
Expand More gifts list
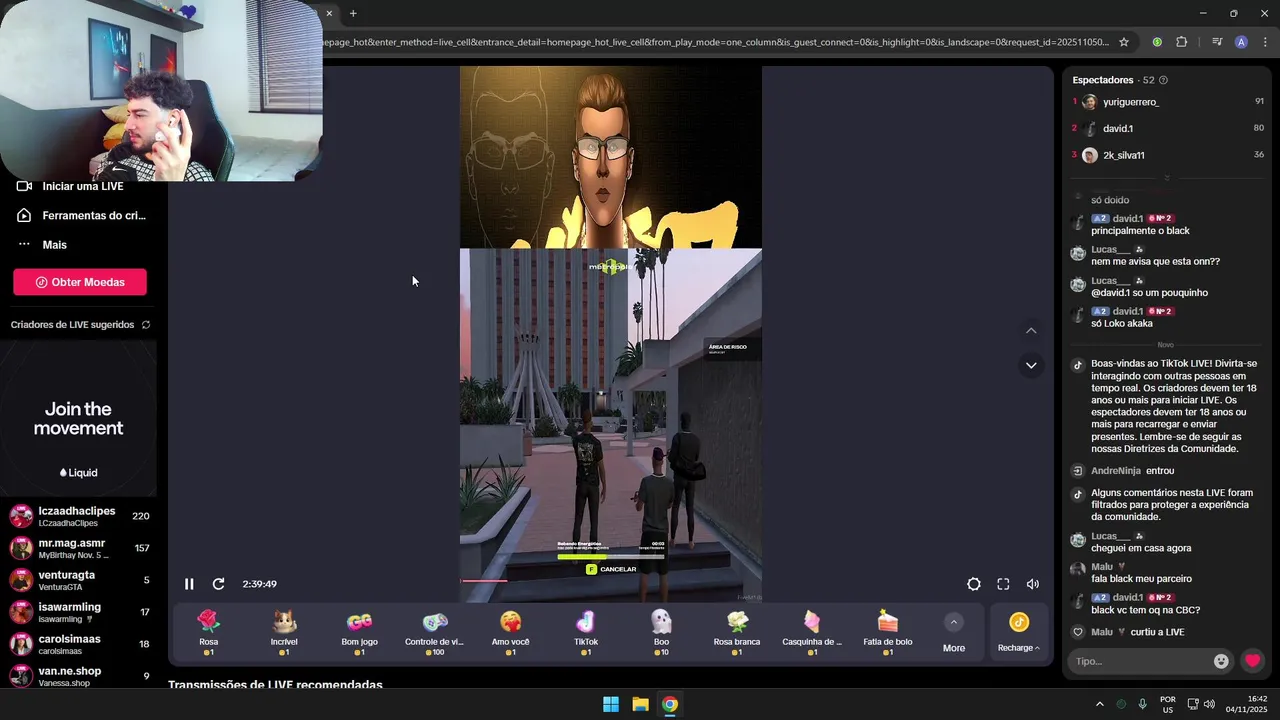954,633
